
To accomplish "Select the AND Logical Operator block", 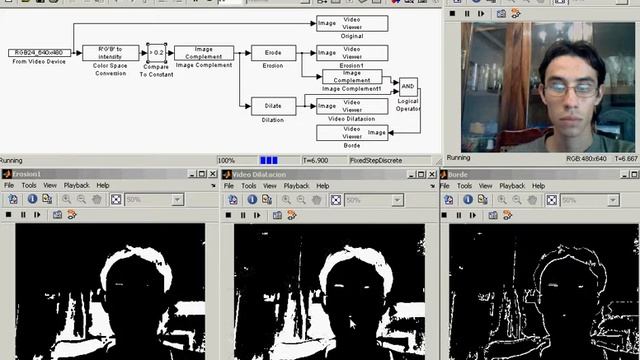I will [x=408, y=87].
